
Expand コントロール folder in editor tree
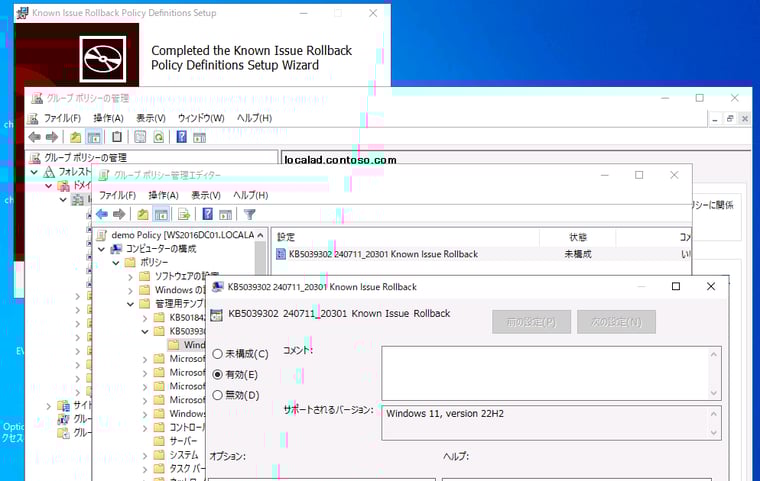coord(144,428)
